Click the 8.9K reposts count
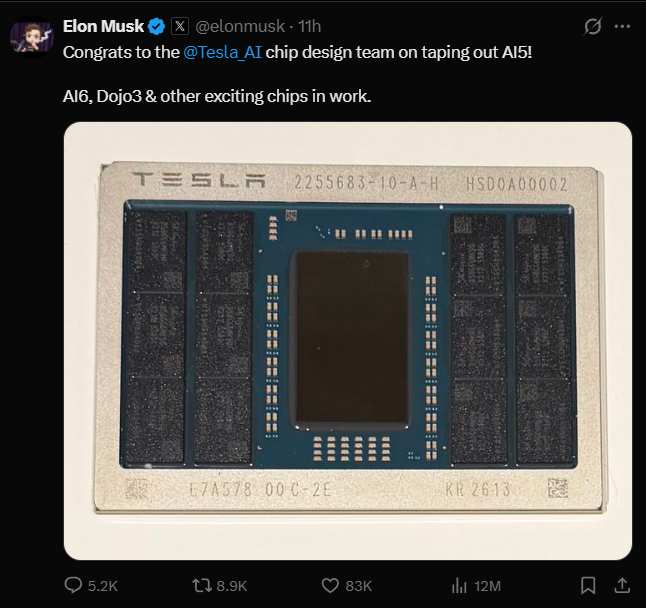646x608 pixels. point(231,585)
